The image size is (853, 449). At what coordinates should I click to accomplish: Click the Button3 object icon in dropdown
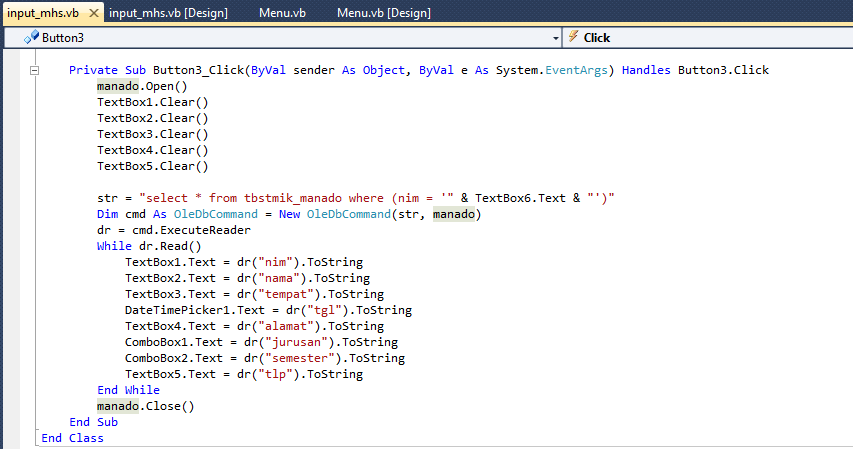click(x=32, y=37)
